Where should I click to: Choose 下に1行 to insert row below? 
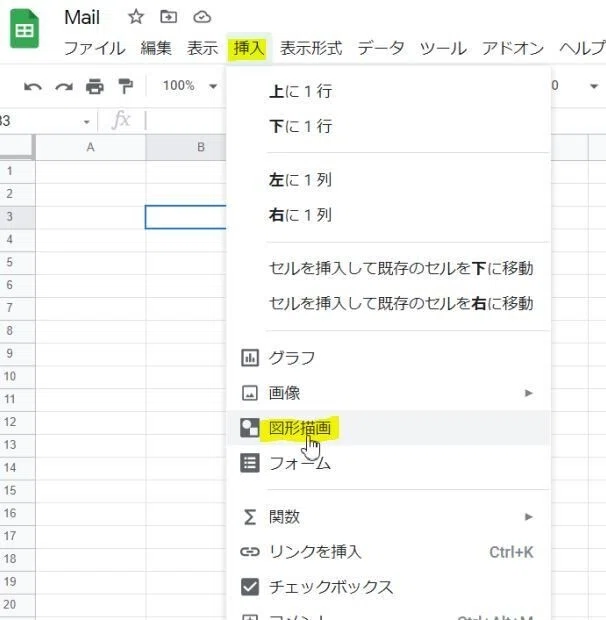389,127
